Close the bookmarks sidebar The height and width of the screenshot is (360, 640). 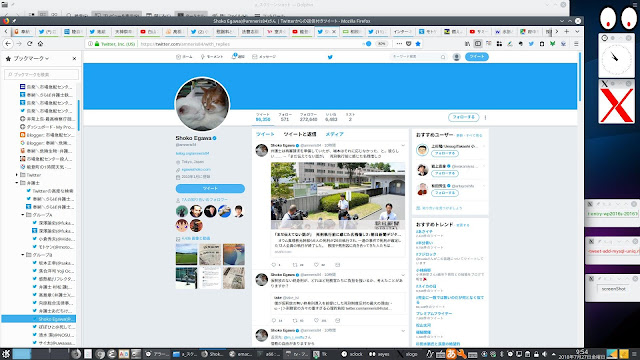point(74,59)
